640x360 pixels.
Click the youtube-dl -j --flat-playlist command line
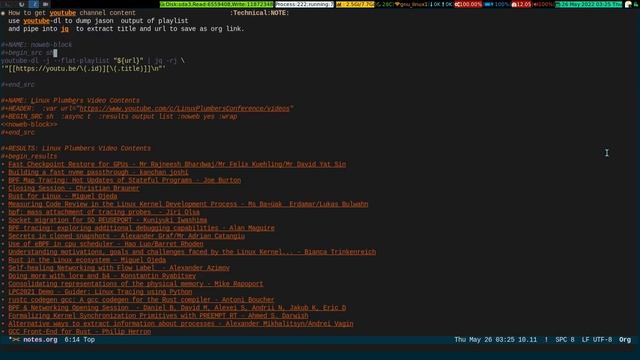point(93,61)
